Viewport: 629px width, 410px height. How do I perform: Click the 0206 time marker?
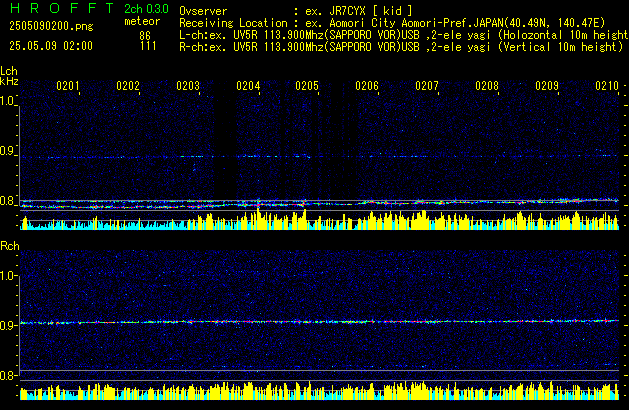367,86
